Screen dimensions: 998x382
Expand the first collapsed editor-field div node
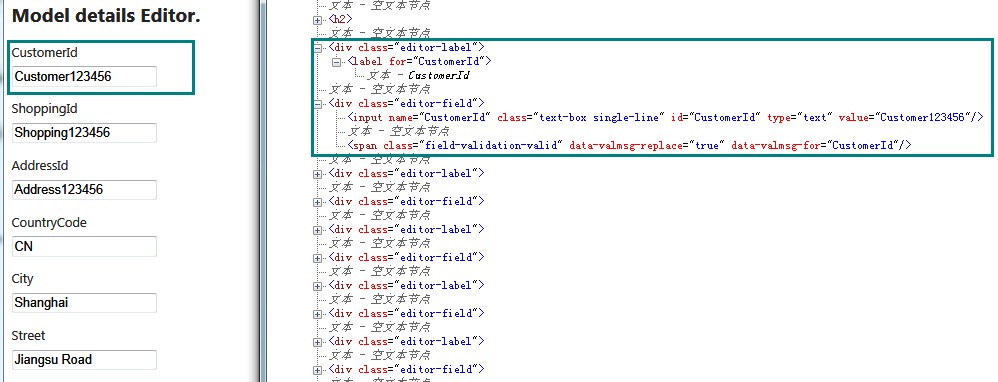click(x=317, y=202)
